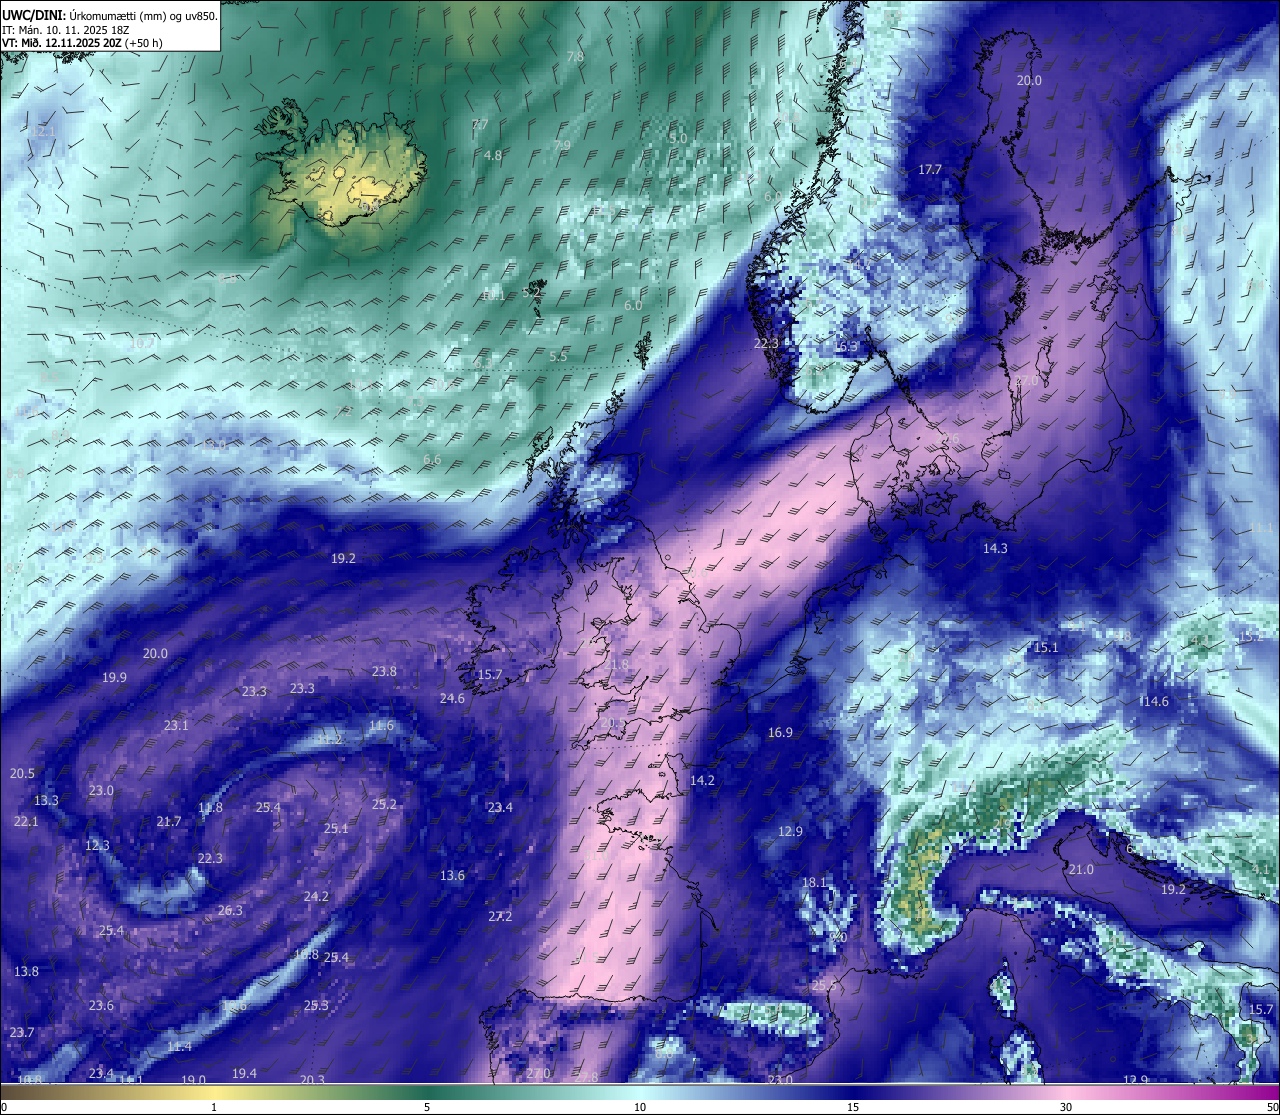Screen dimensions: 1280x1115
Task: Click the map value "19.4"
Action: tap(244, 1074)
